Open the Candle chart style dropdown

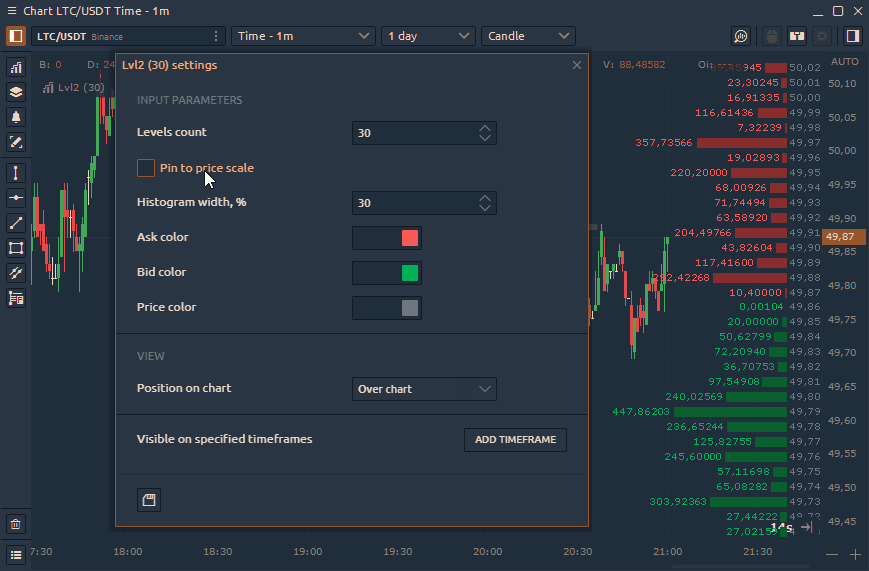tap(528, 36)
